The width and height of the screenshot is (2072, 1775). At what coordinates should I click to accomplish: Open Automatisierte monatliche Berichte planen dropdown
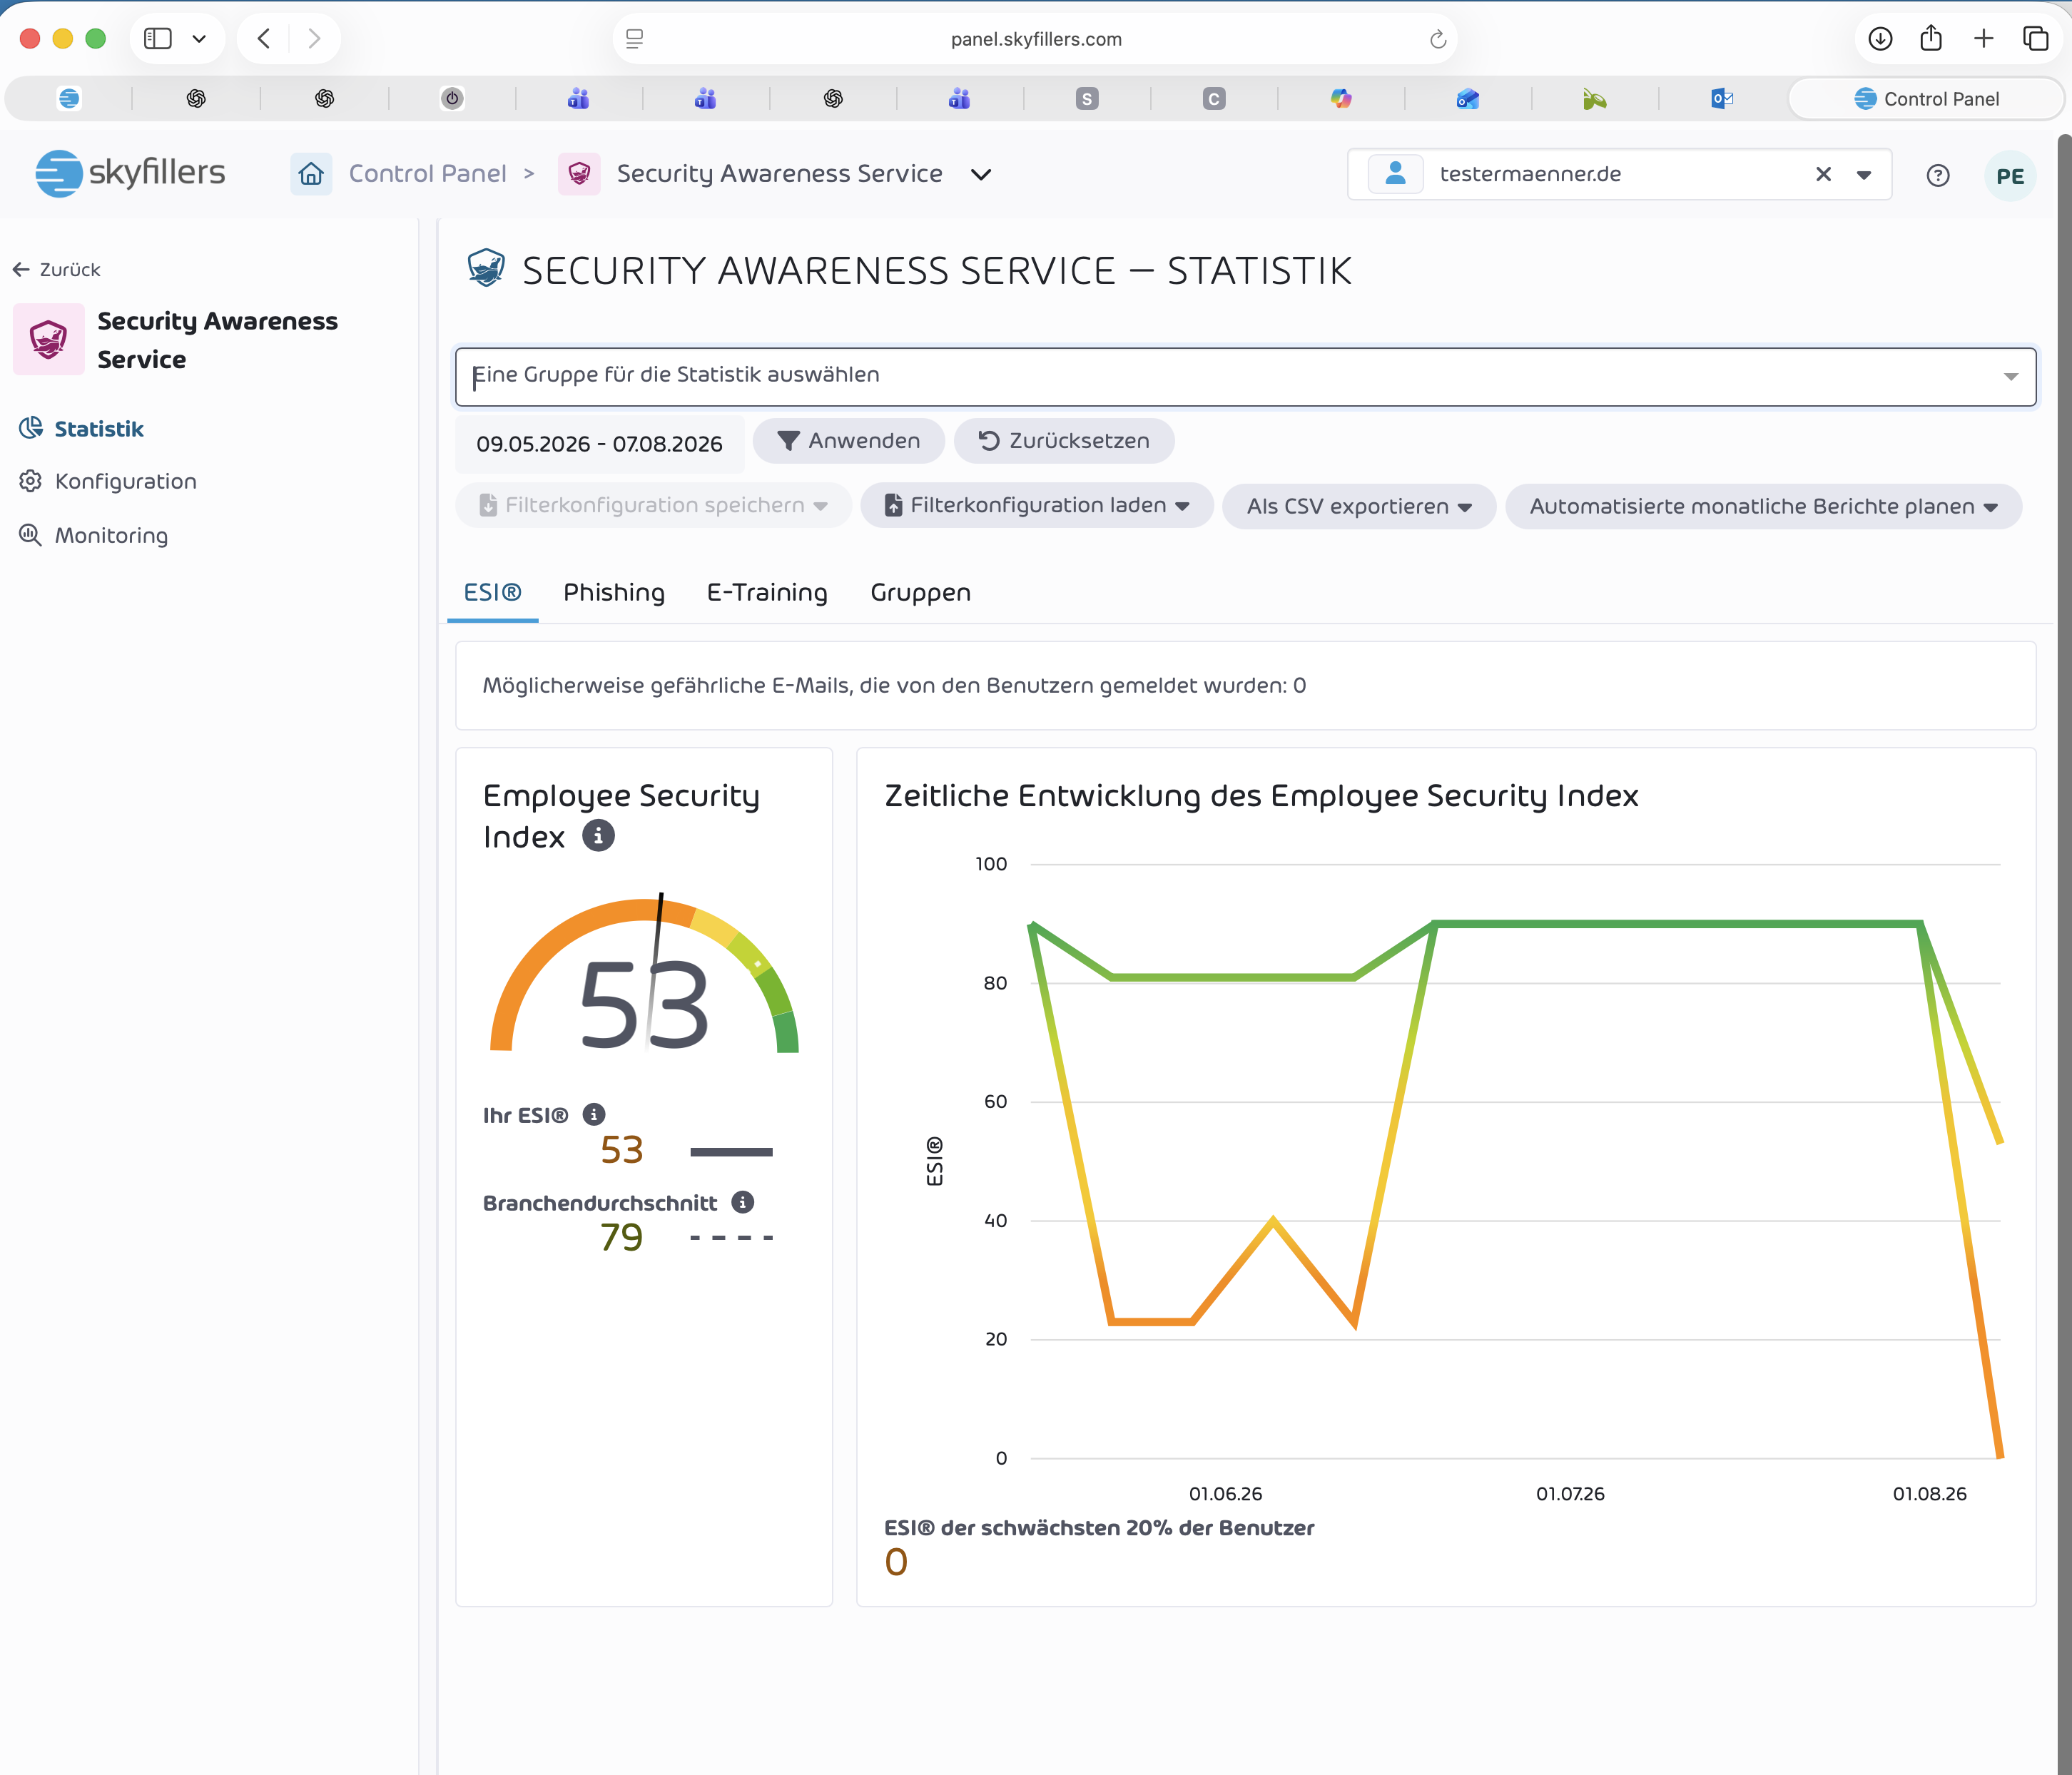[x=1763, y=506]
